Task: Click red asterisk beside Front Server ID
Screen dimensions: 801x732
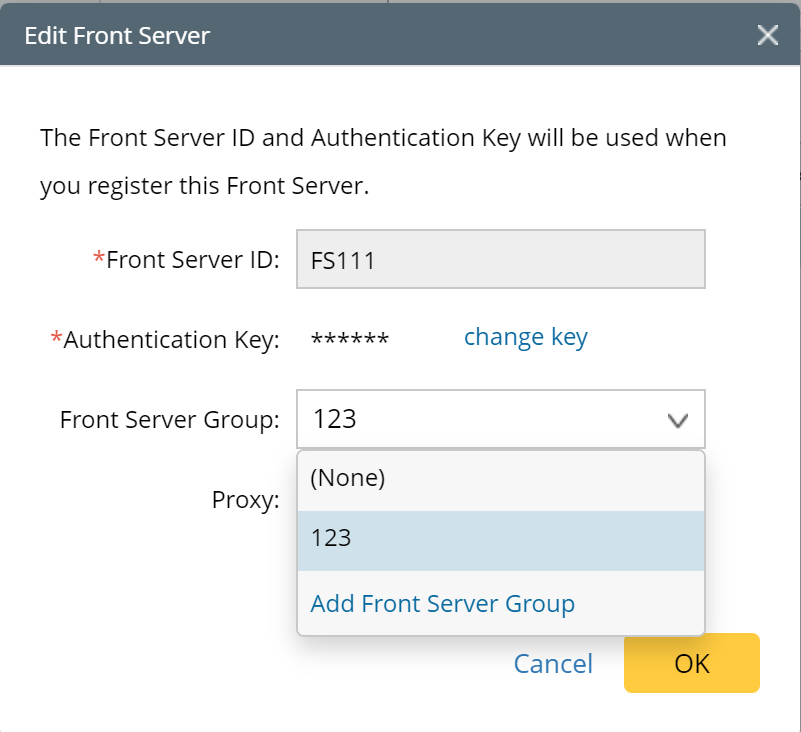Action: [x=98, y=259]
